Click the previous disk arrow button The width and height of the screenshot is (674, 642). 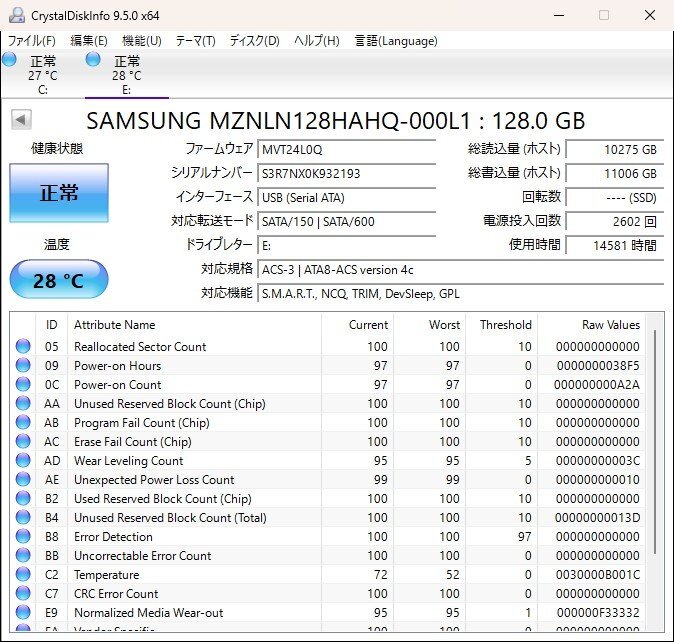click(x=21, y=120)
